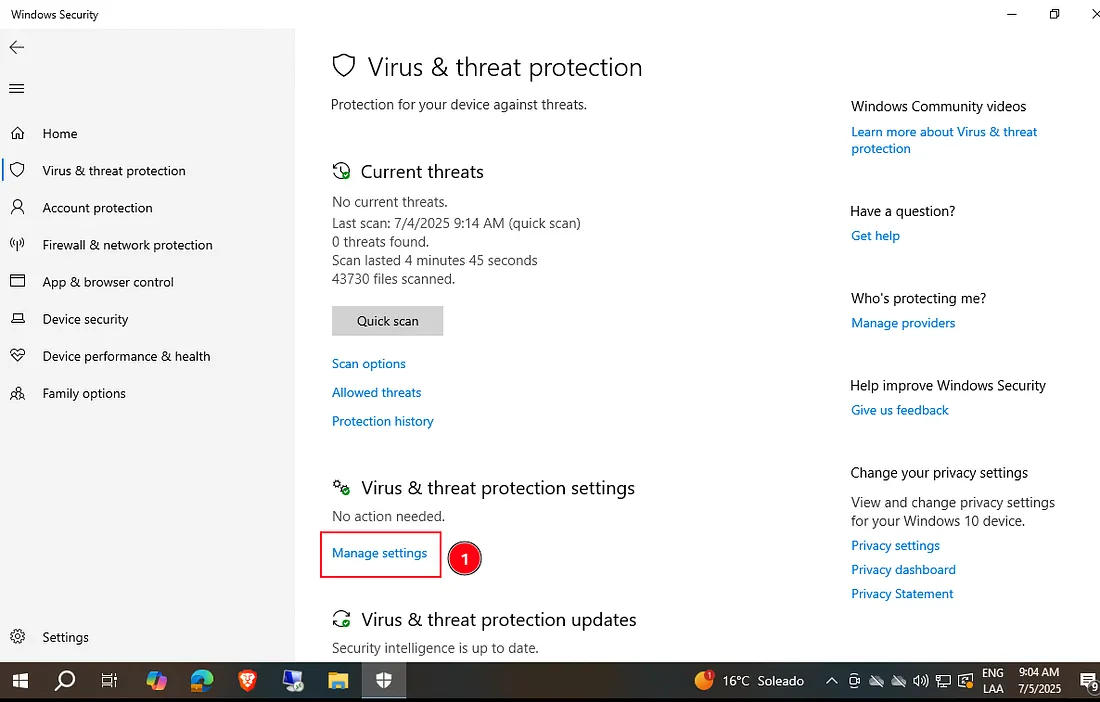Click the Current threats clock-shield icon

click(342, 171)
